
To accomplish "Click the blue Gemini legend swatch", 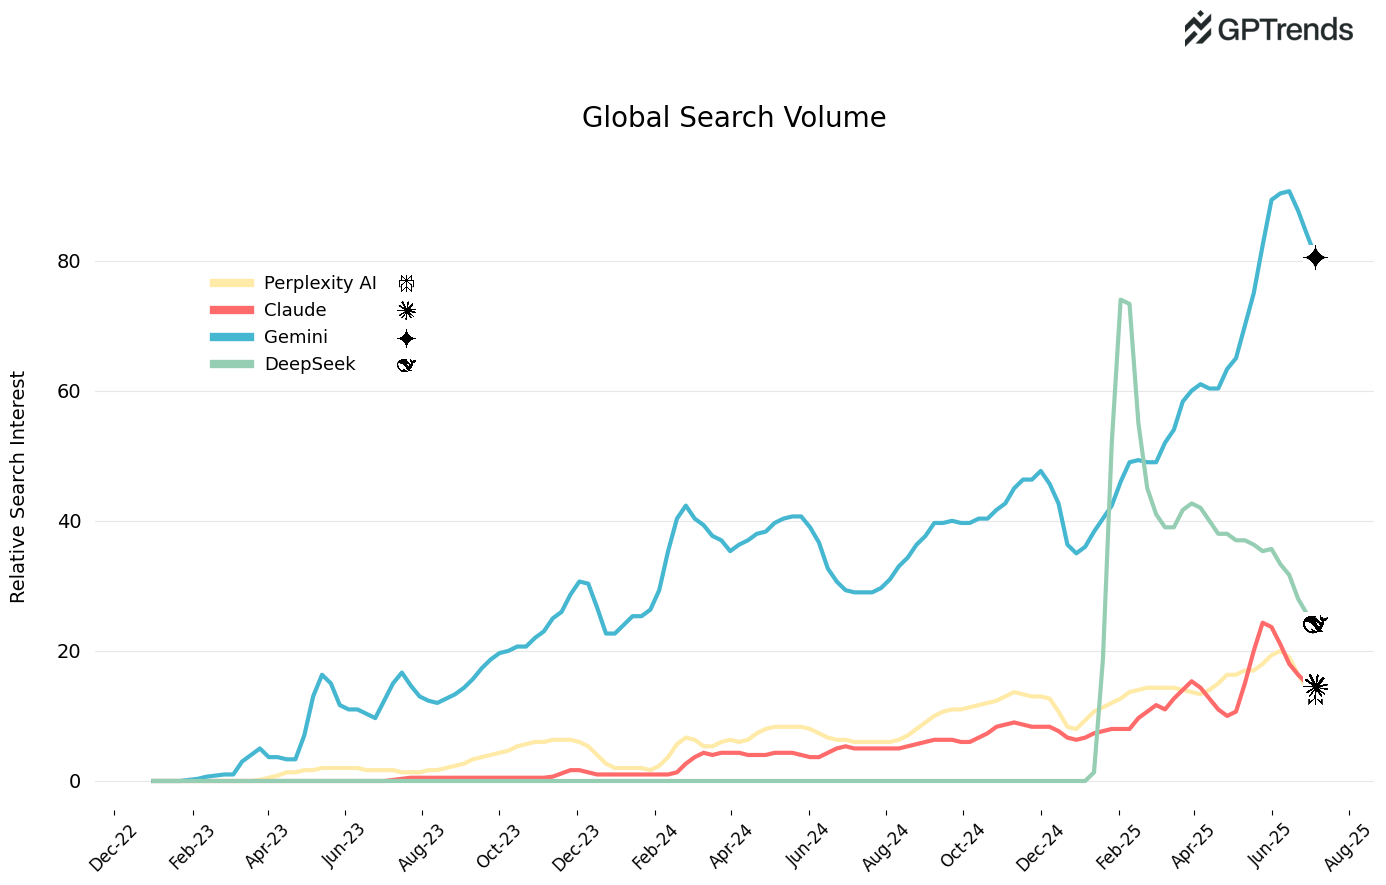I will [x=232, y=337].
